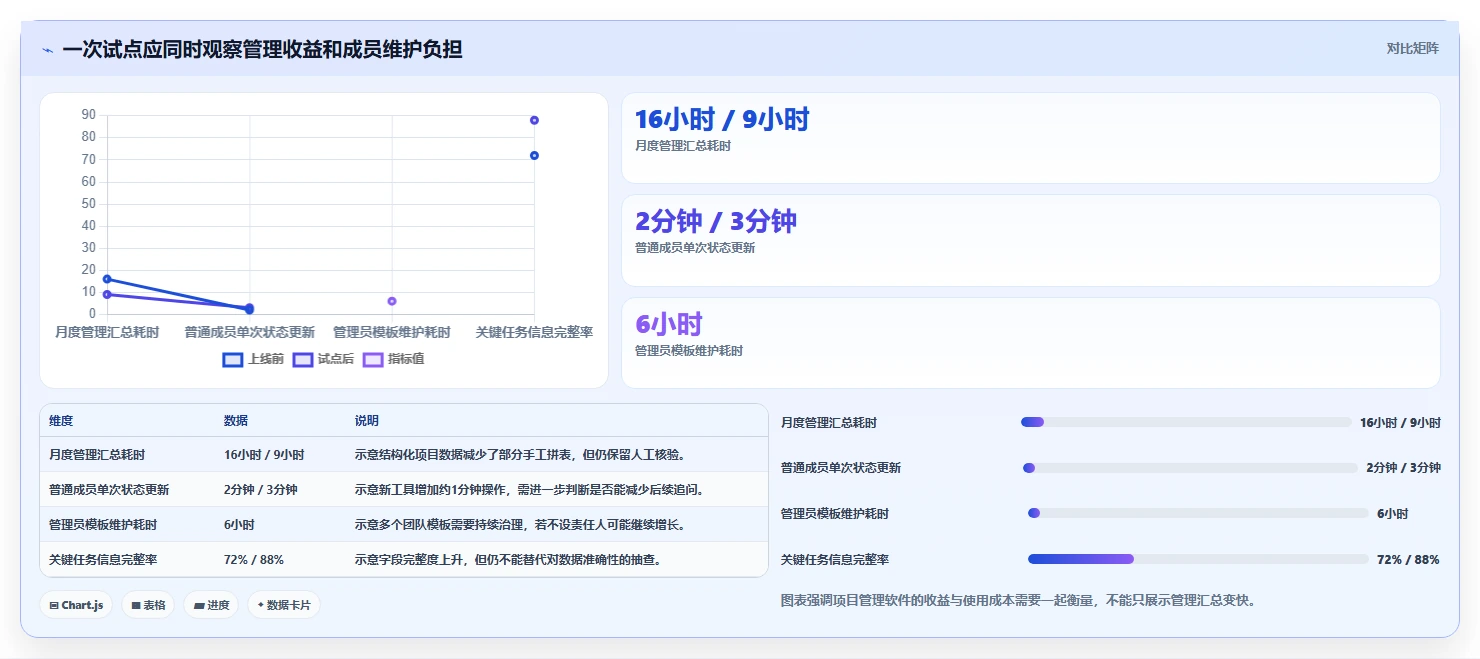
Task: Click the 72% / 88% value beside the progress bar
Action: tap(1408, 560)
